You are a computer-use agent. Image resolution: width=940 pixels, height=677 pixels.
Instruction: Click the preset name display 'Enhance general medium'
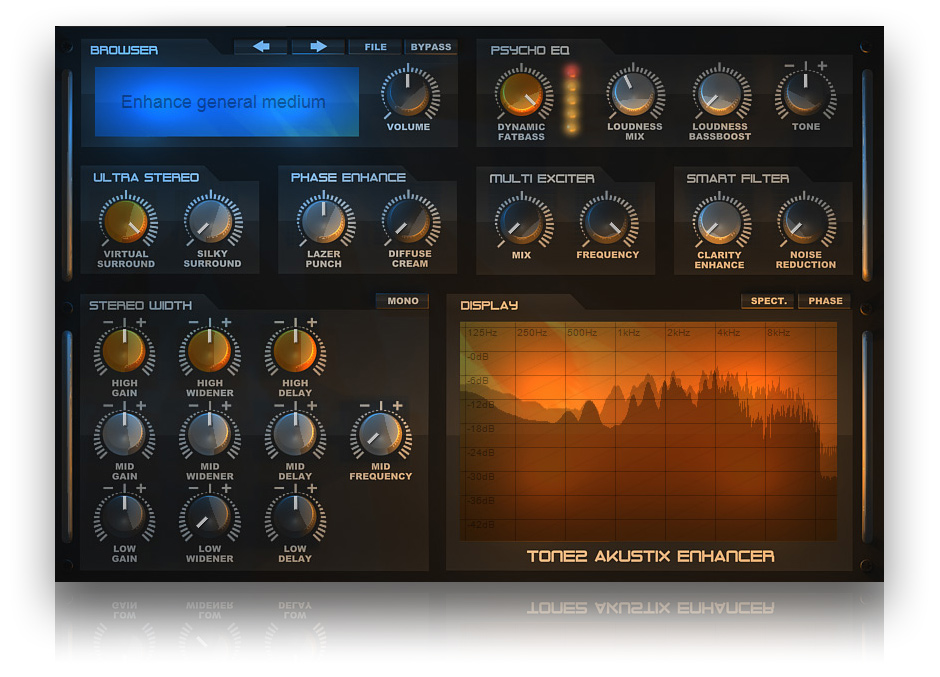(226, 102)
